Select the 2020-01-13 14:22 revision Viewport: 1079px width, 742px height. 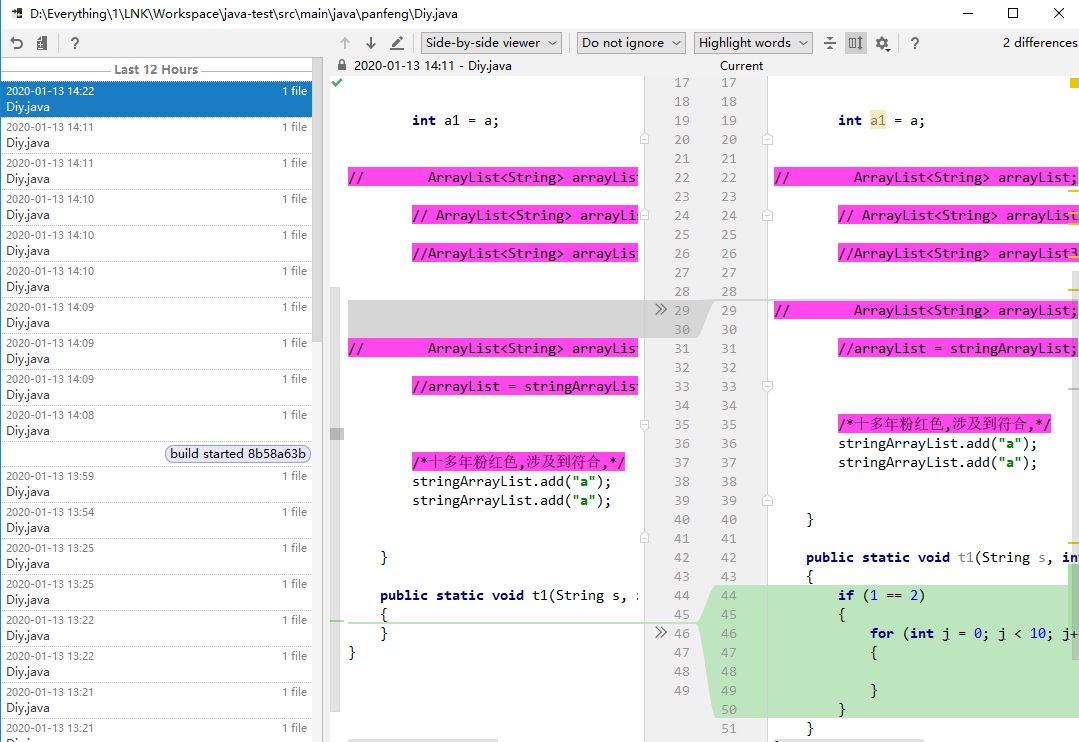pos(156,98)
